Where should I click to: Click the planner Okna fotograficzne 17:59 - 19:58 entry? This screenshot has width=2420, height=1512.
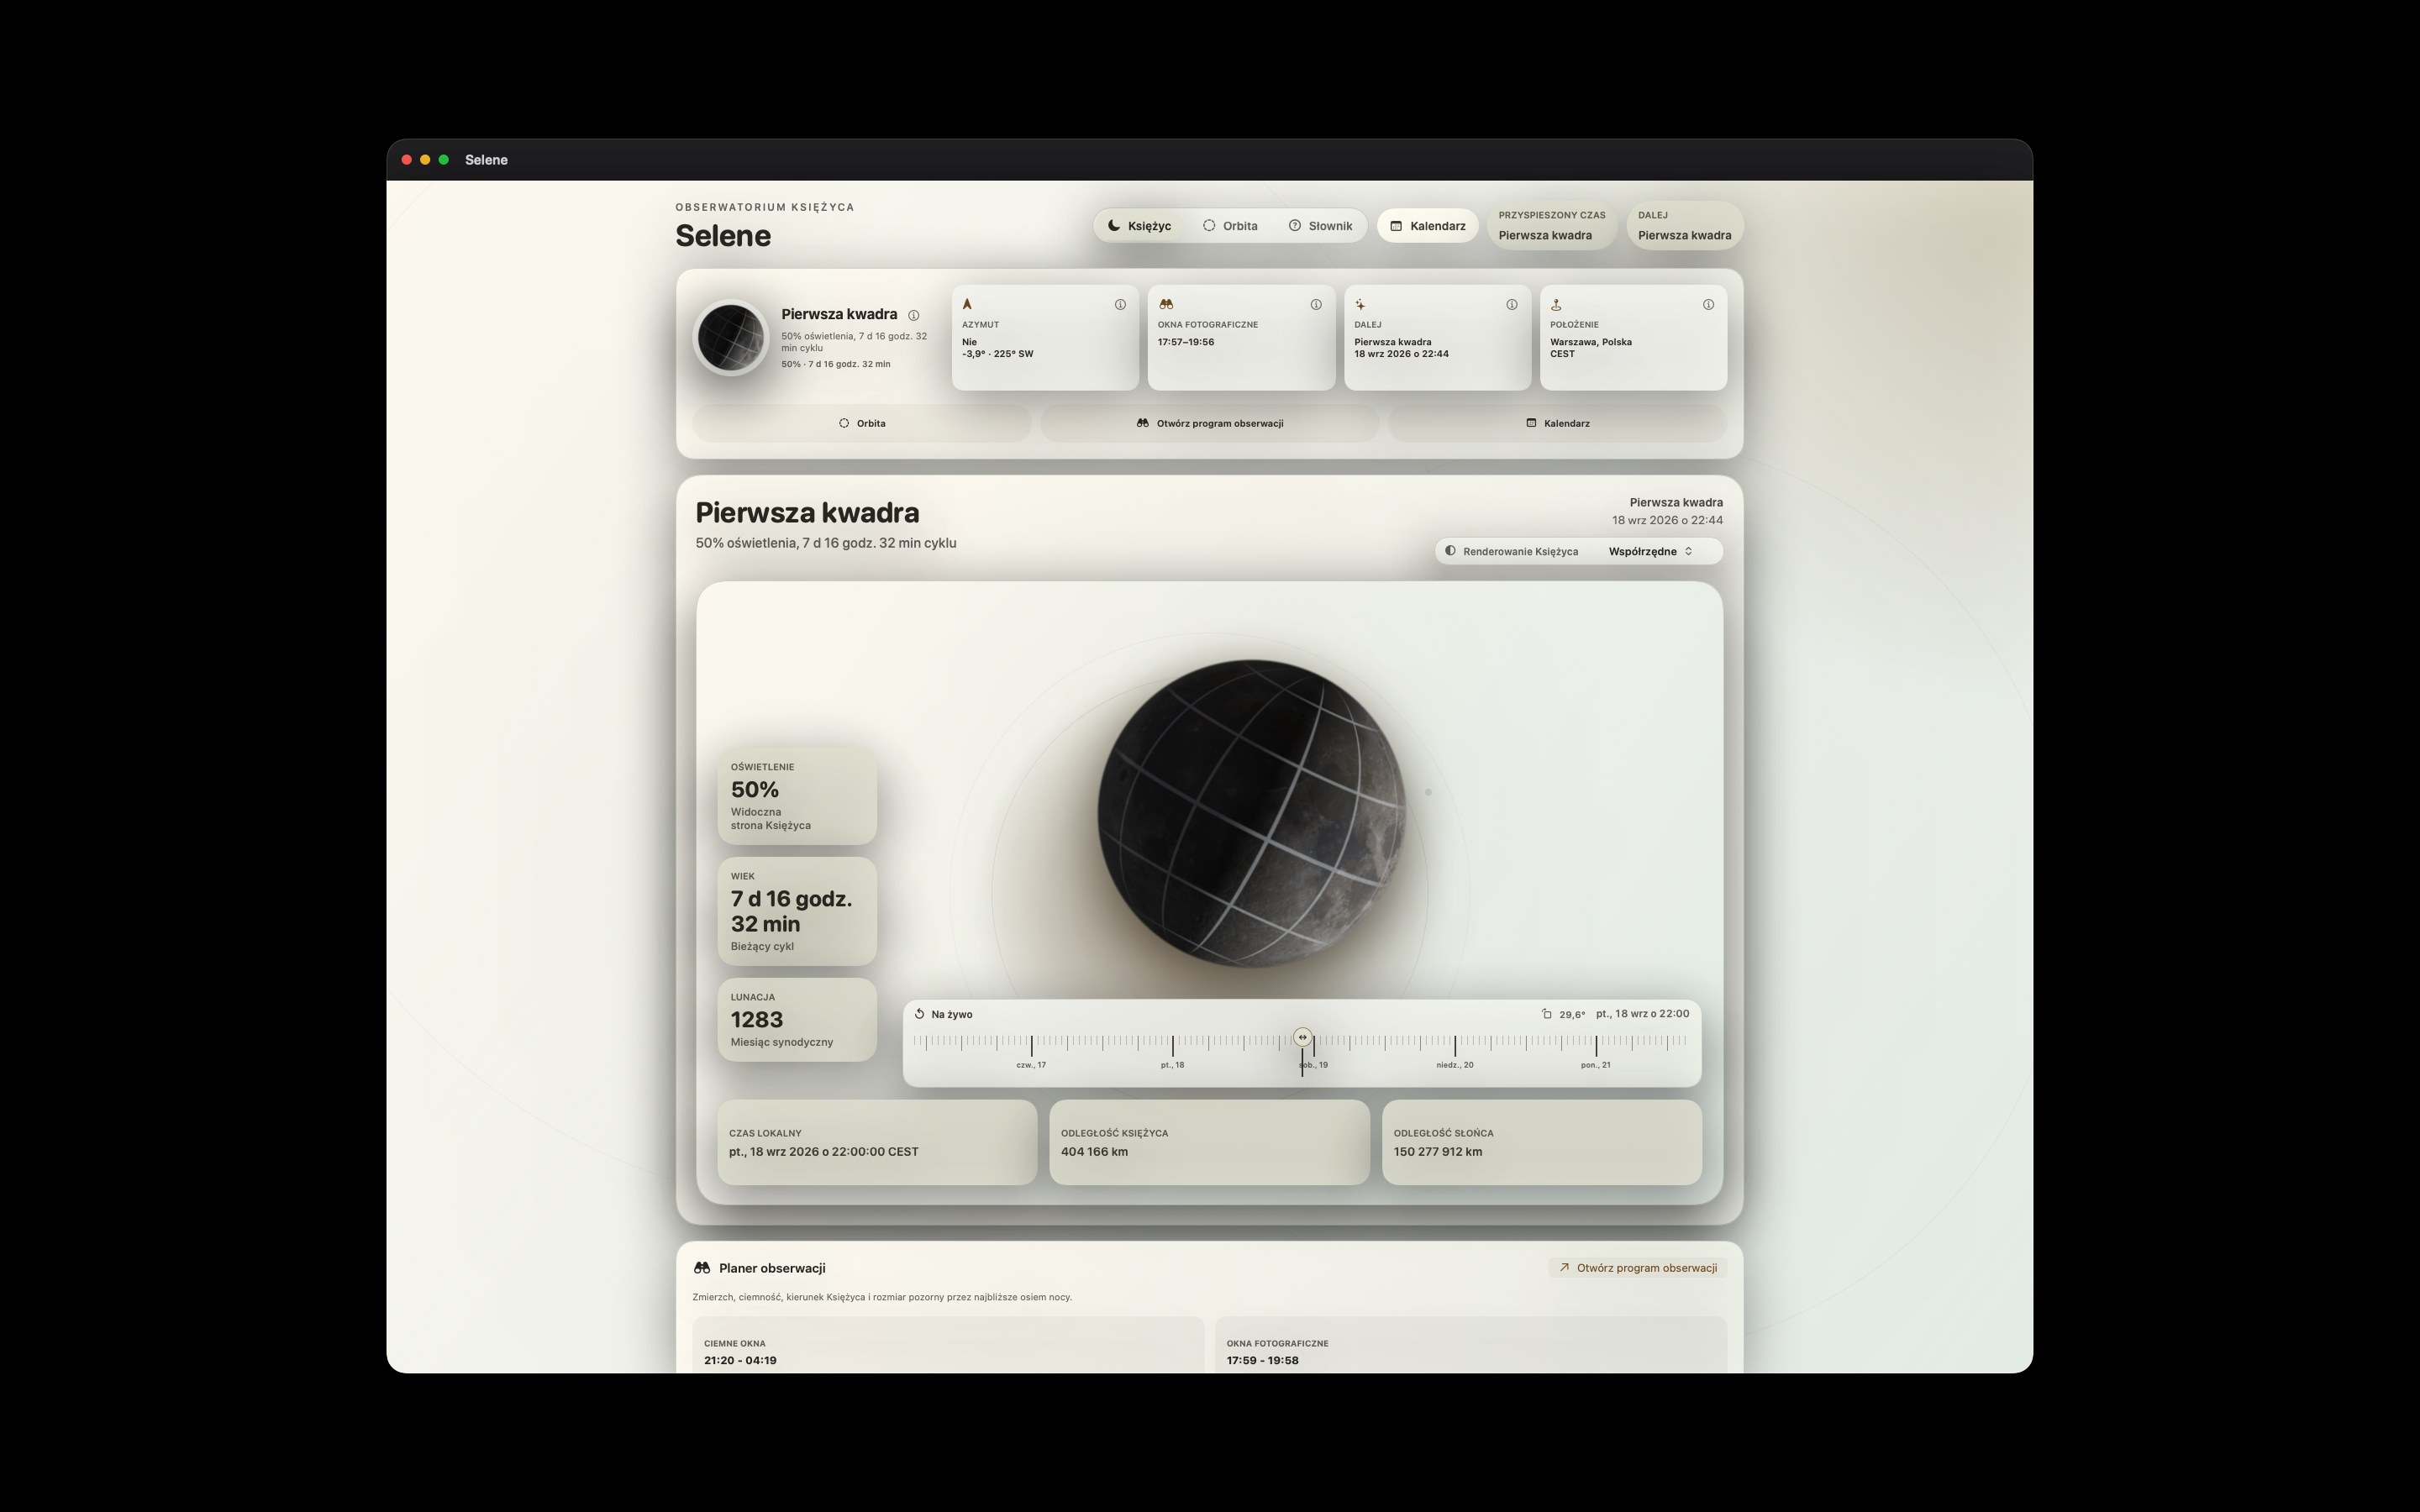(x=1471, y=1345)
